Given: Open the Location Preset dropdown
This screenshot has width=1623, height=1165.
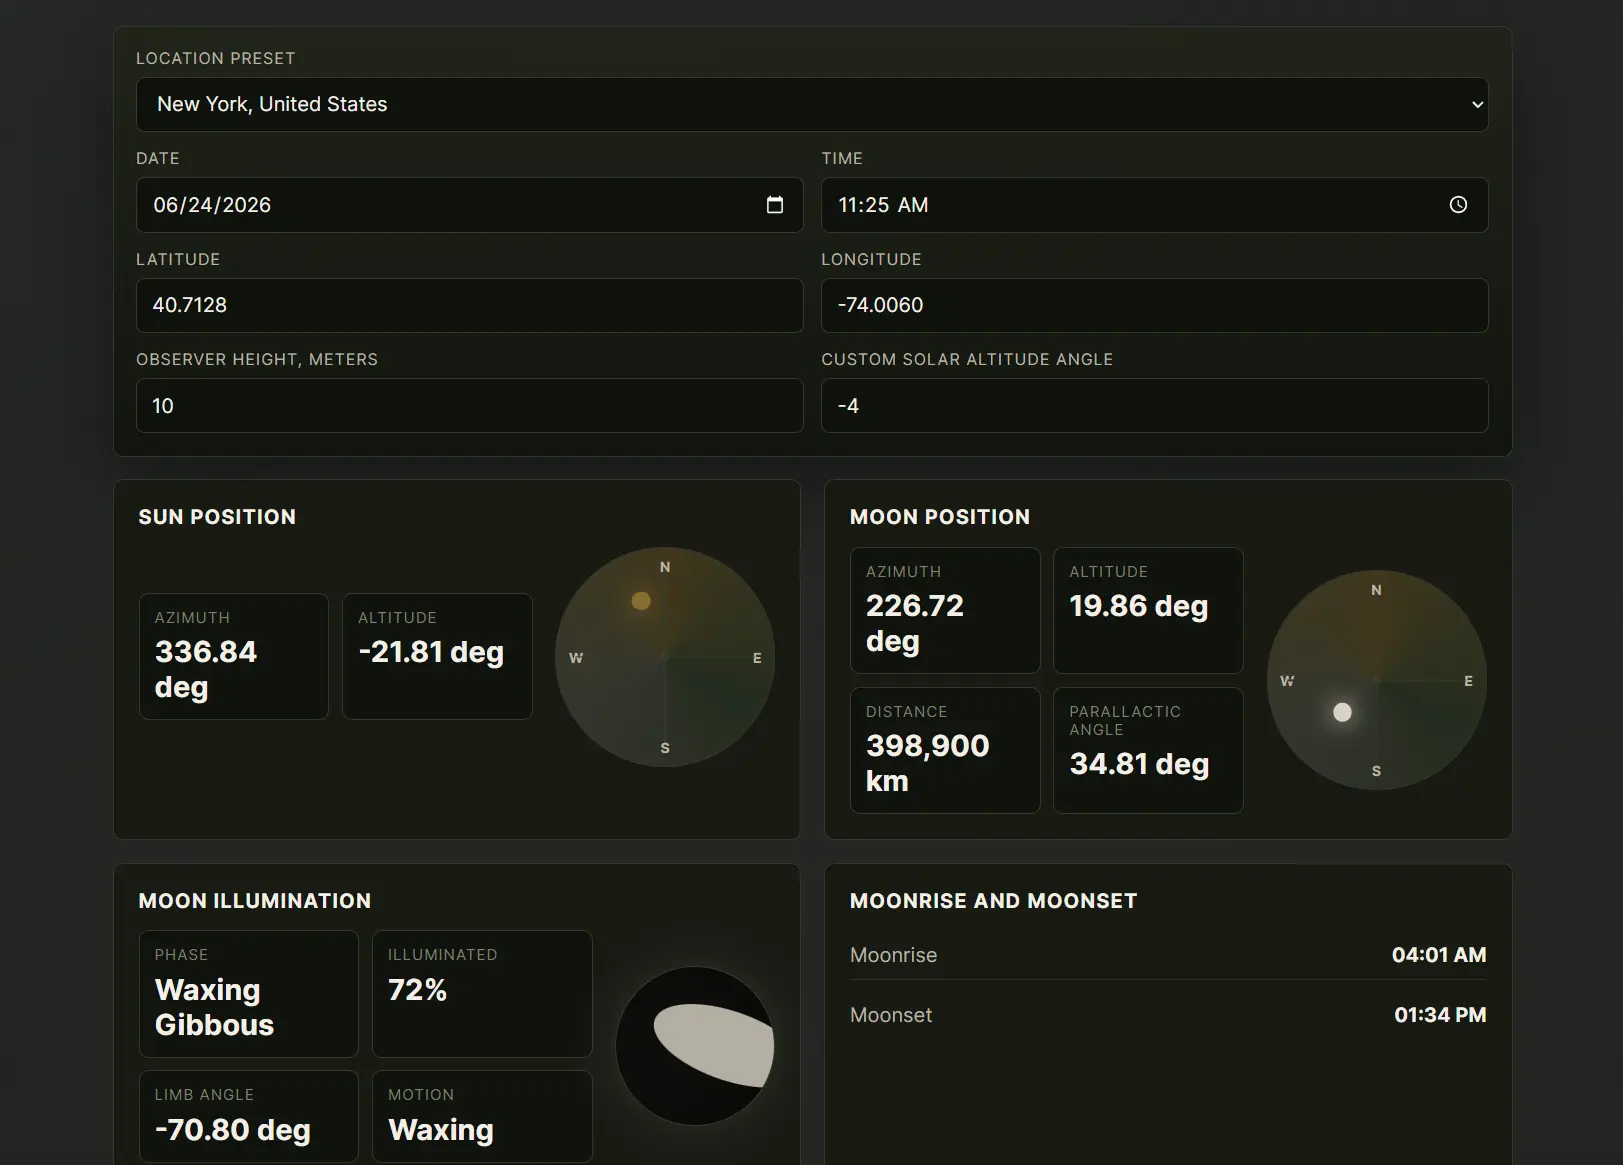Looking at the screenshot, I should pos(812,104).
